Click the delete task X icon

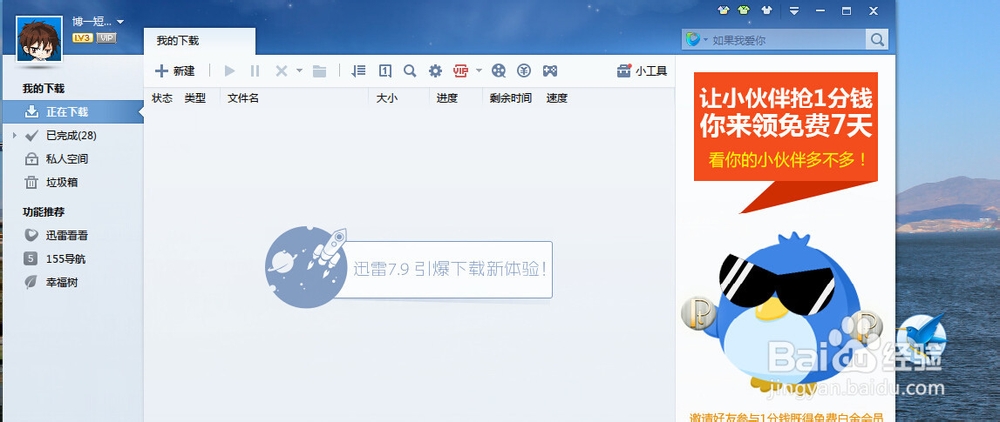tap(281, 71)
